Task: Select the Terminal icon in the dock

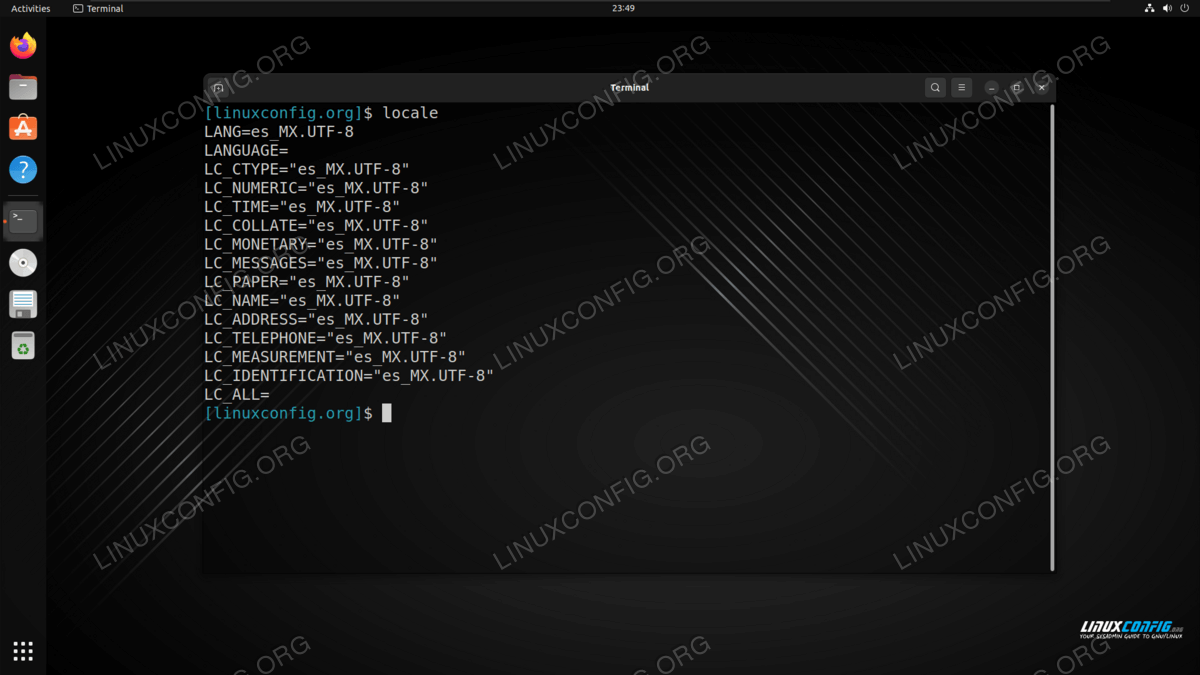Action: click(23, 221)
